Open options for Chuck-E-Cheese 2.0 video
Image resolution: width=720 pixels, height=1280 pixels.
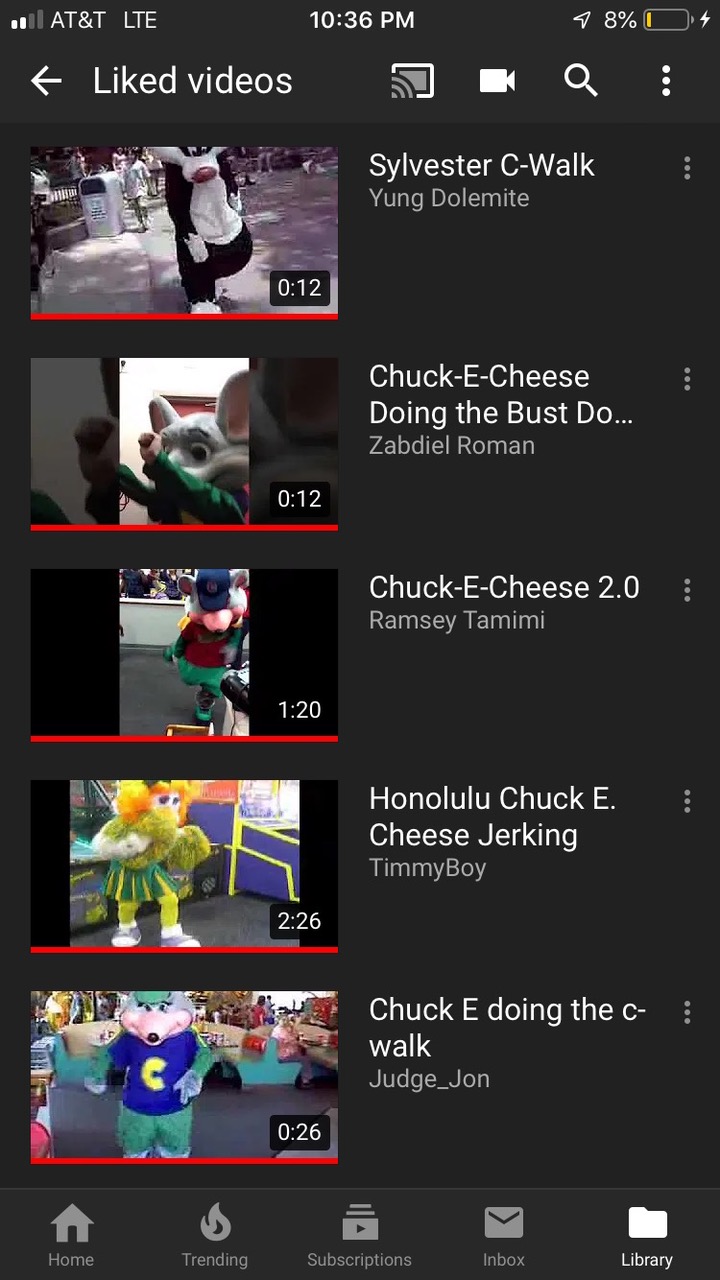tap(687, 590)
